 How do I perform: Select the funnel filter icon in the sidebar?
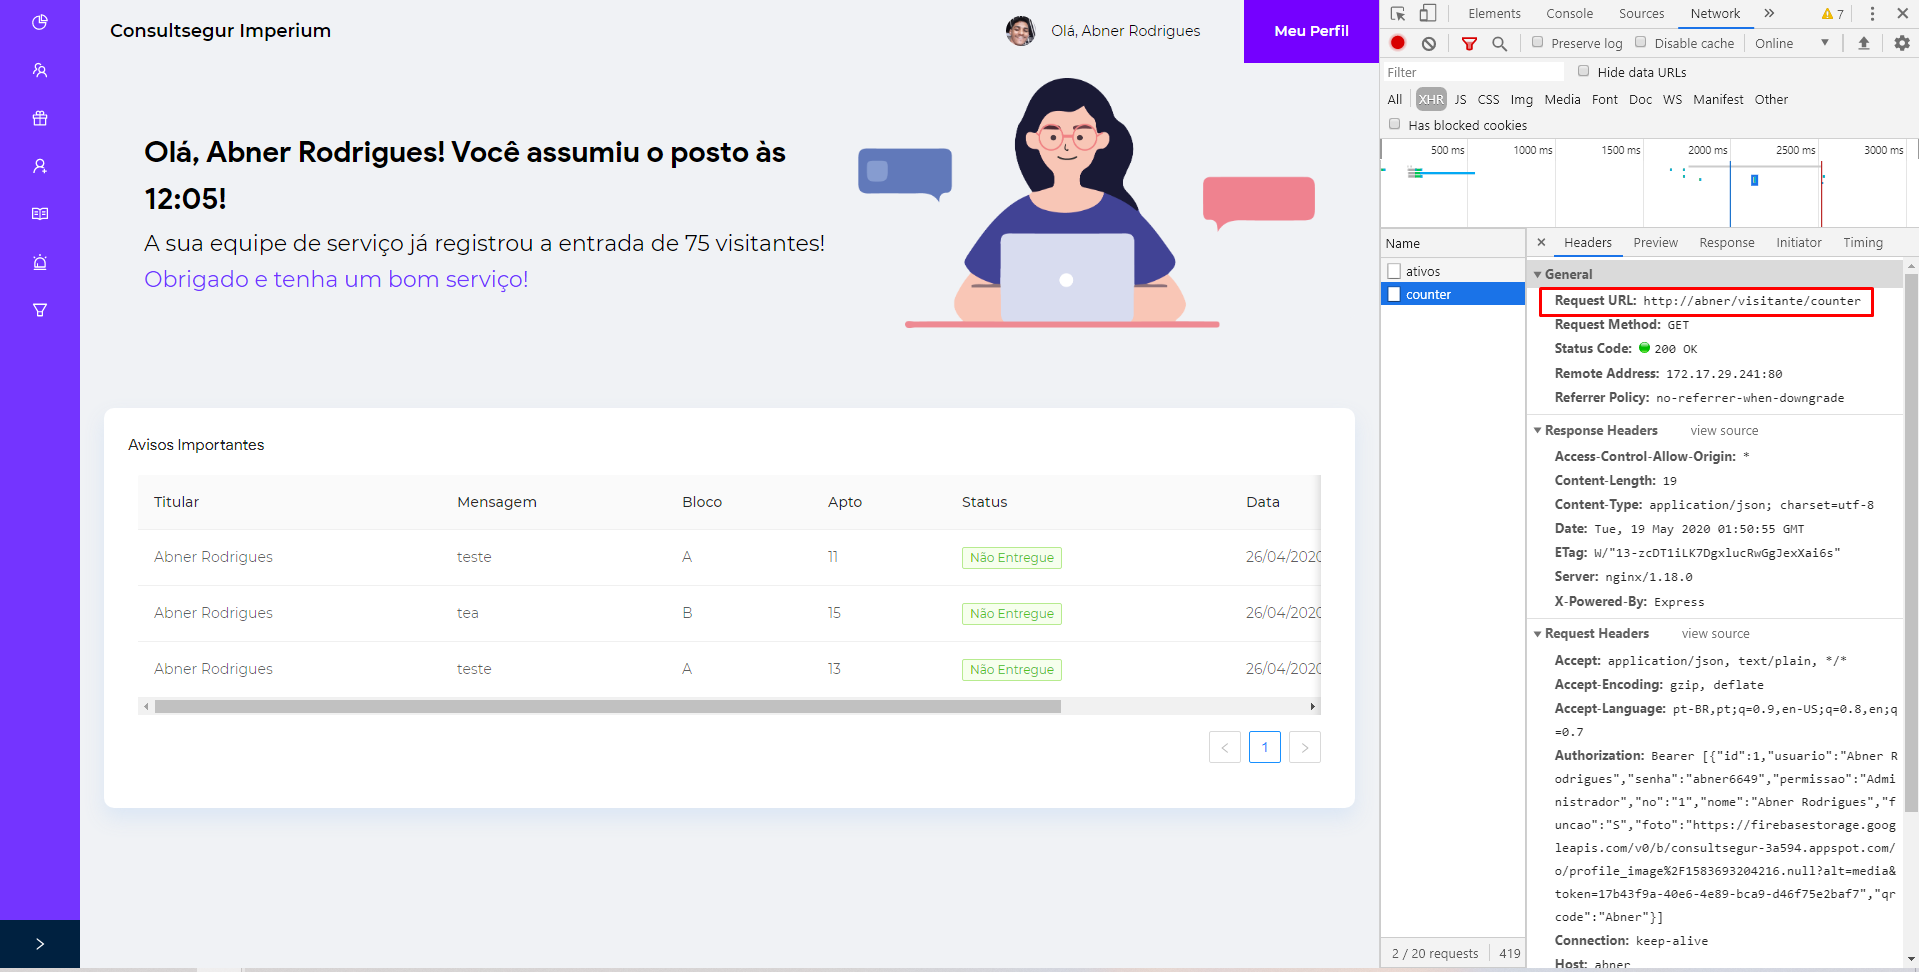click(x=40, y=310)
